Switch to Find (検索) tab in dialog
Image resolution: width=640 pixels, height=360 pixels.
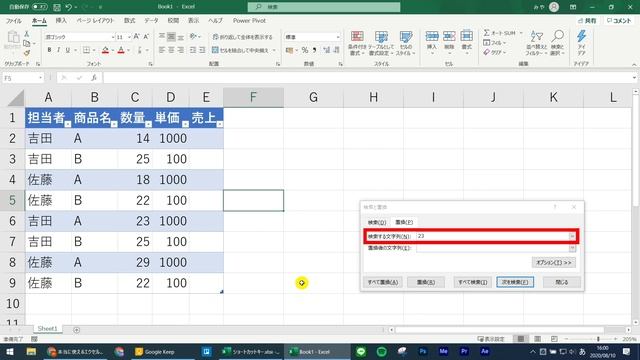point(376,222)
